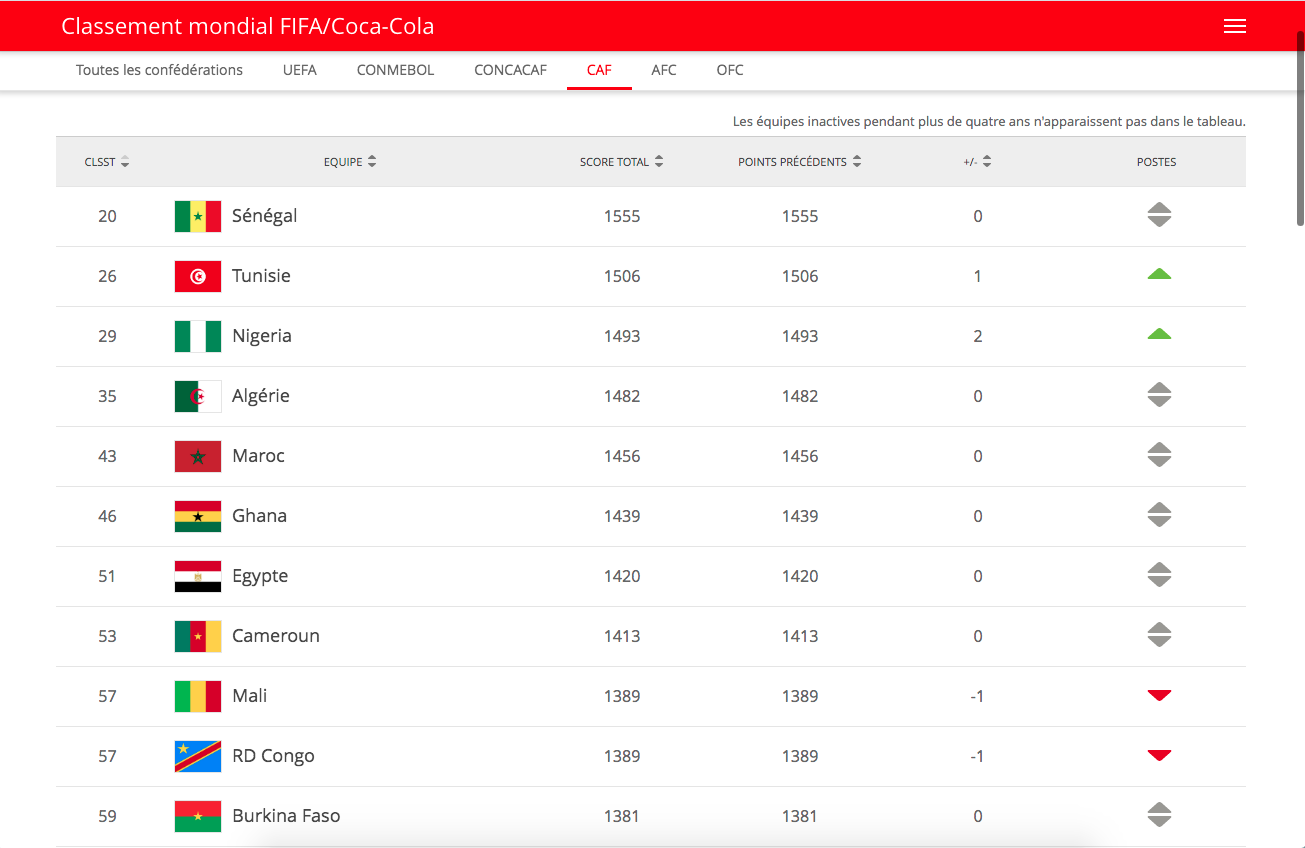
Task: Click the inactive teams notice text
Action: click(989, 122)
